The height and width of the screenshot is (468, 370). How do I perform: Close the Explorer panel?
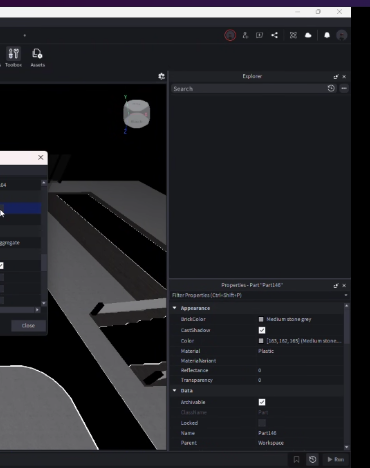tap(344, 77)
